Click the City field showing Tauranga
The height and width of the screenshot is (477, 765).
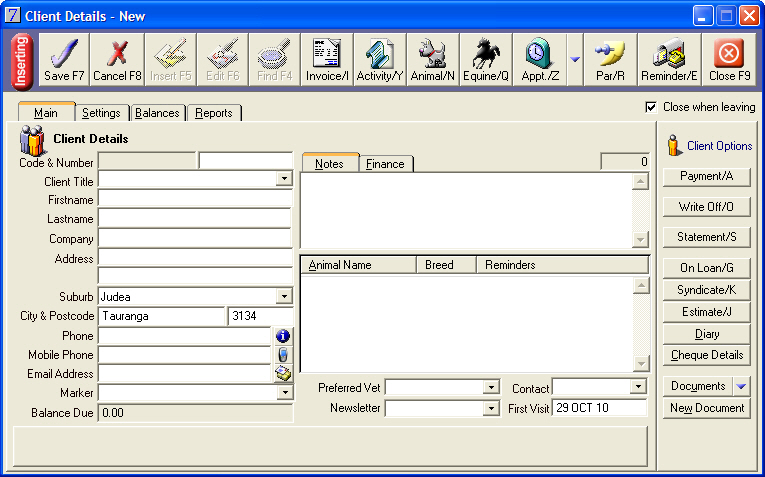coord(161,316)
